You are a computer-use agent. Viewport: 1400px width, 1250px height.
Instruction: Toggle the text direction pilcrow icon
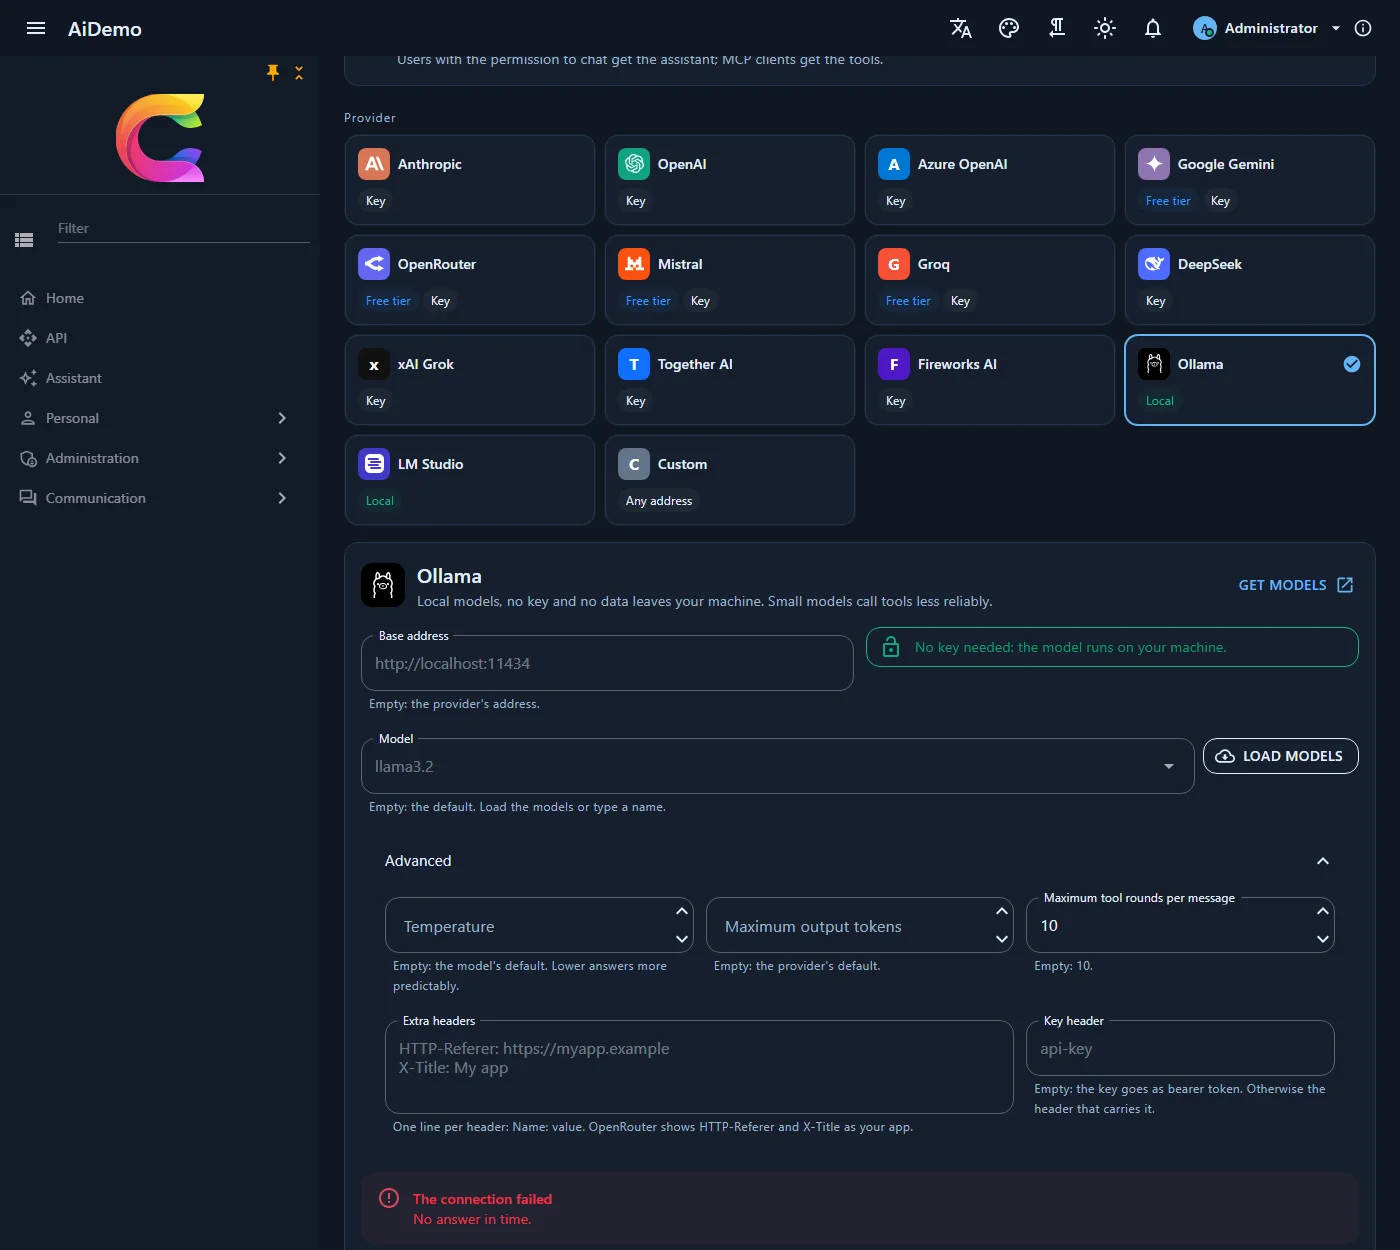1057,28
